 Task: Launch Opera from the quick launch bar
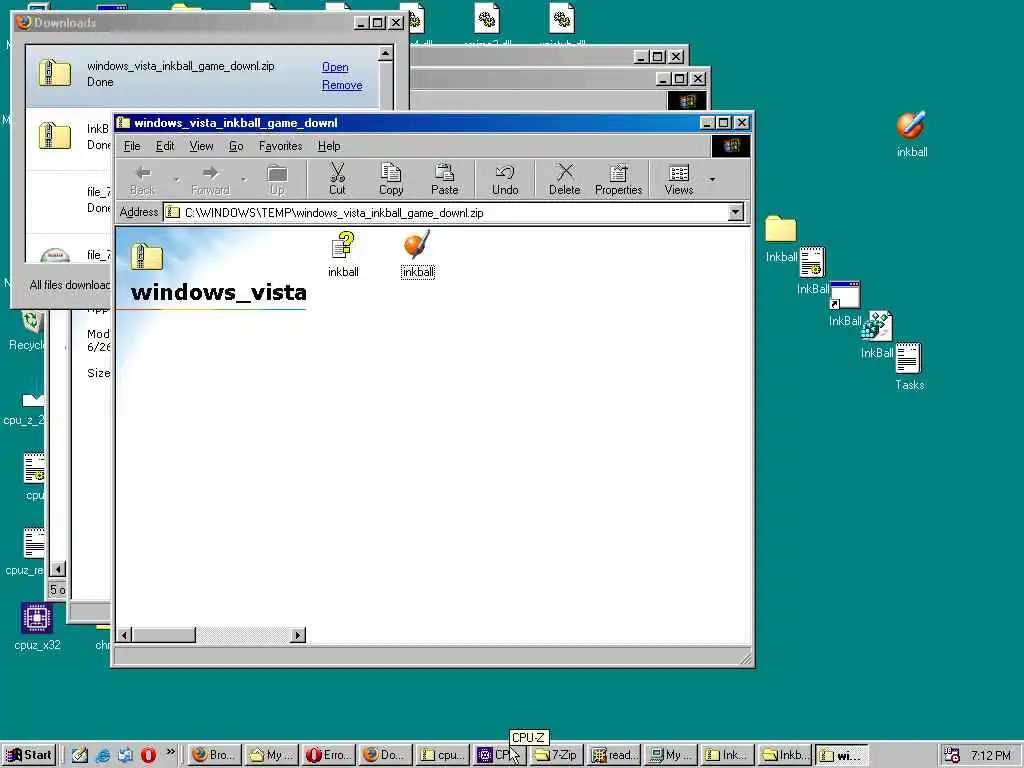click(148, 755)
